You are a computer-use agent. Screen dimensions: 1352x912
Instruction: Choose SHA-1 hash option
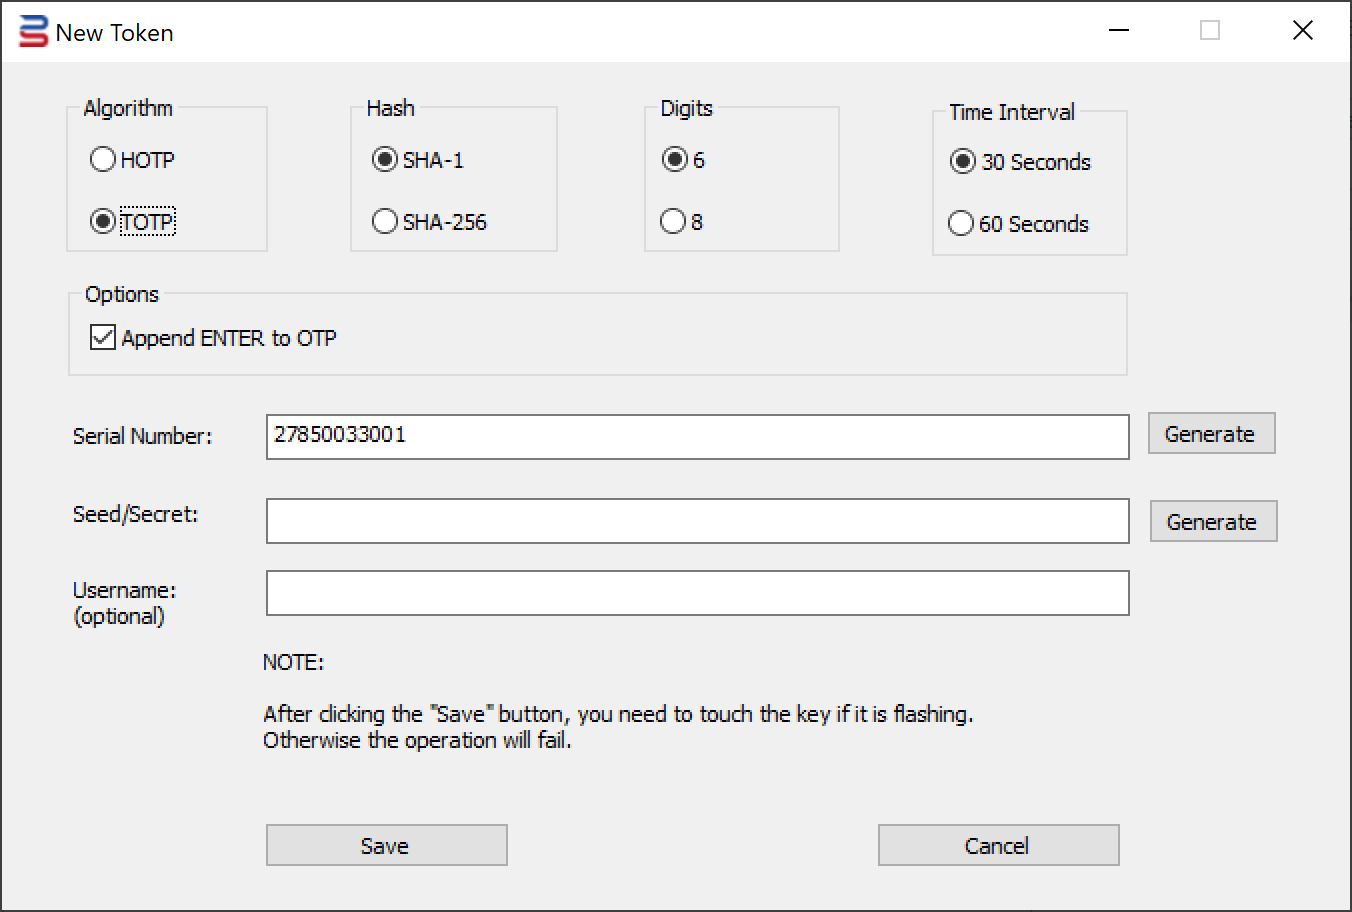(x=385, y=160)
